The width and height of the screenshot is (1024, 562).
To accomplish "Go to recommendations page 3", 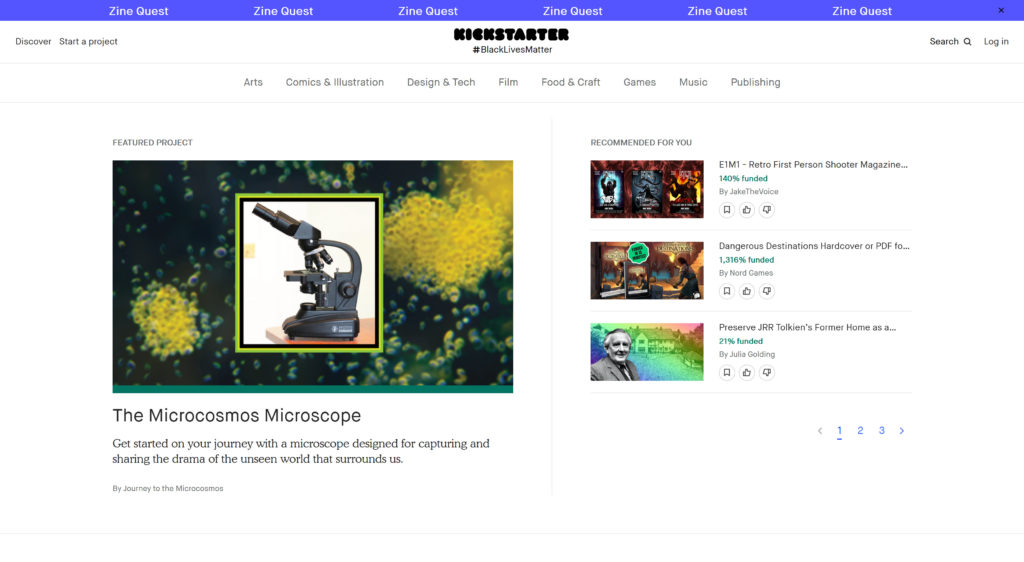I will pos(881,431).
